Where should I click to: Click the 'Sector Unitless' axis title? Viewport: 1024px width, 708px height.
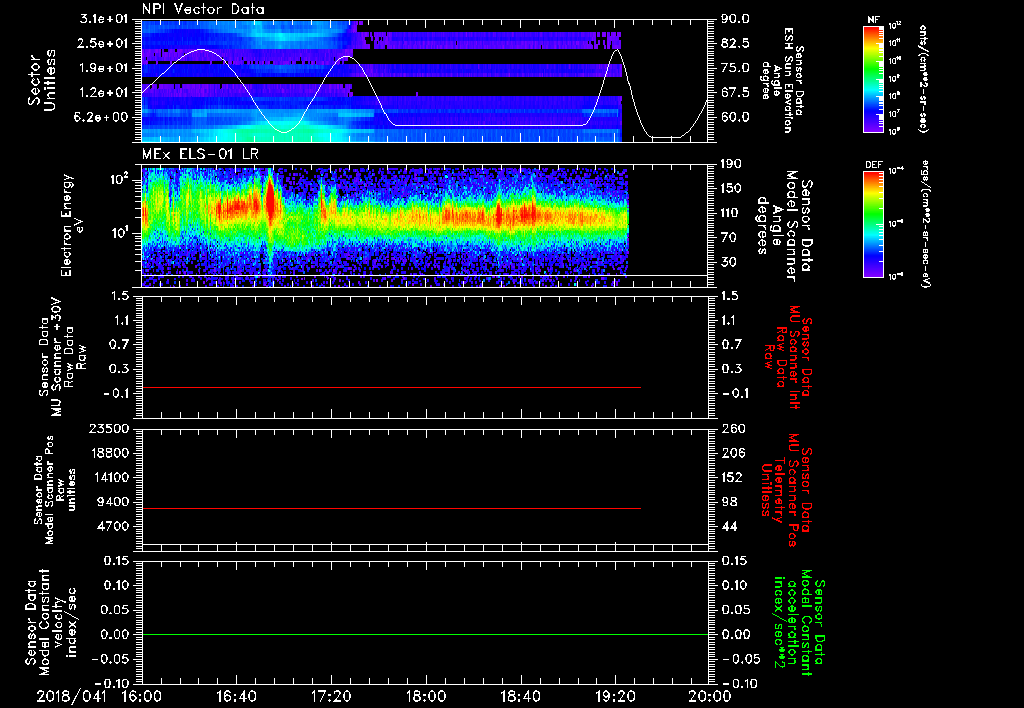tap(42, 80)
